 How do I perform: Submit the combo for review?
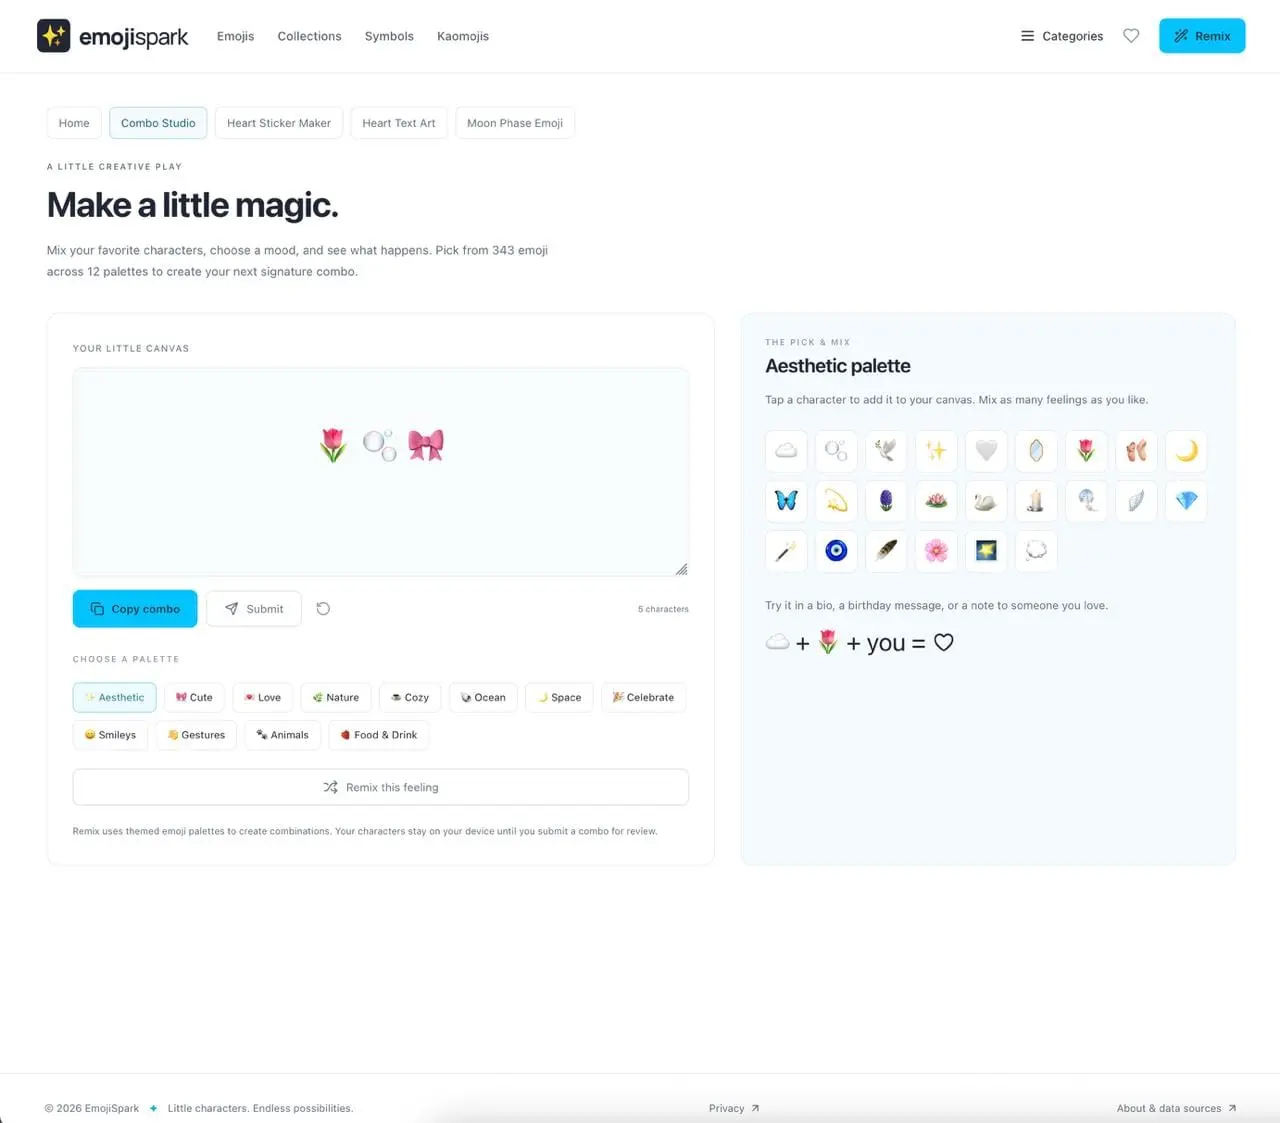254,609
